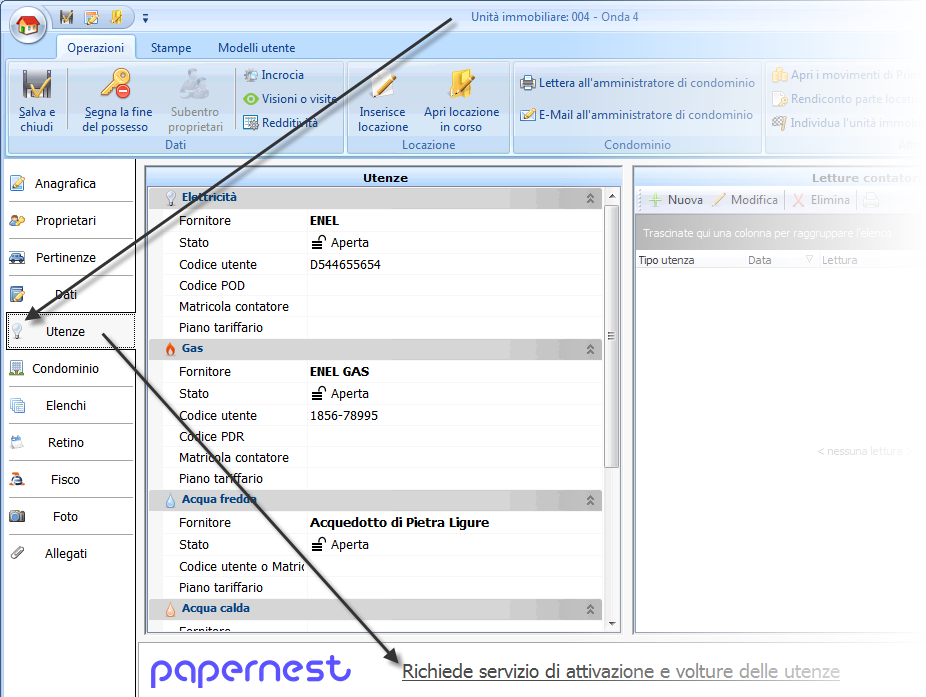The image size is (926, 697).
Task: Click Lettera all'amministratore di condominio
Action: click(637, 83)
